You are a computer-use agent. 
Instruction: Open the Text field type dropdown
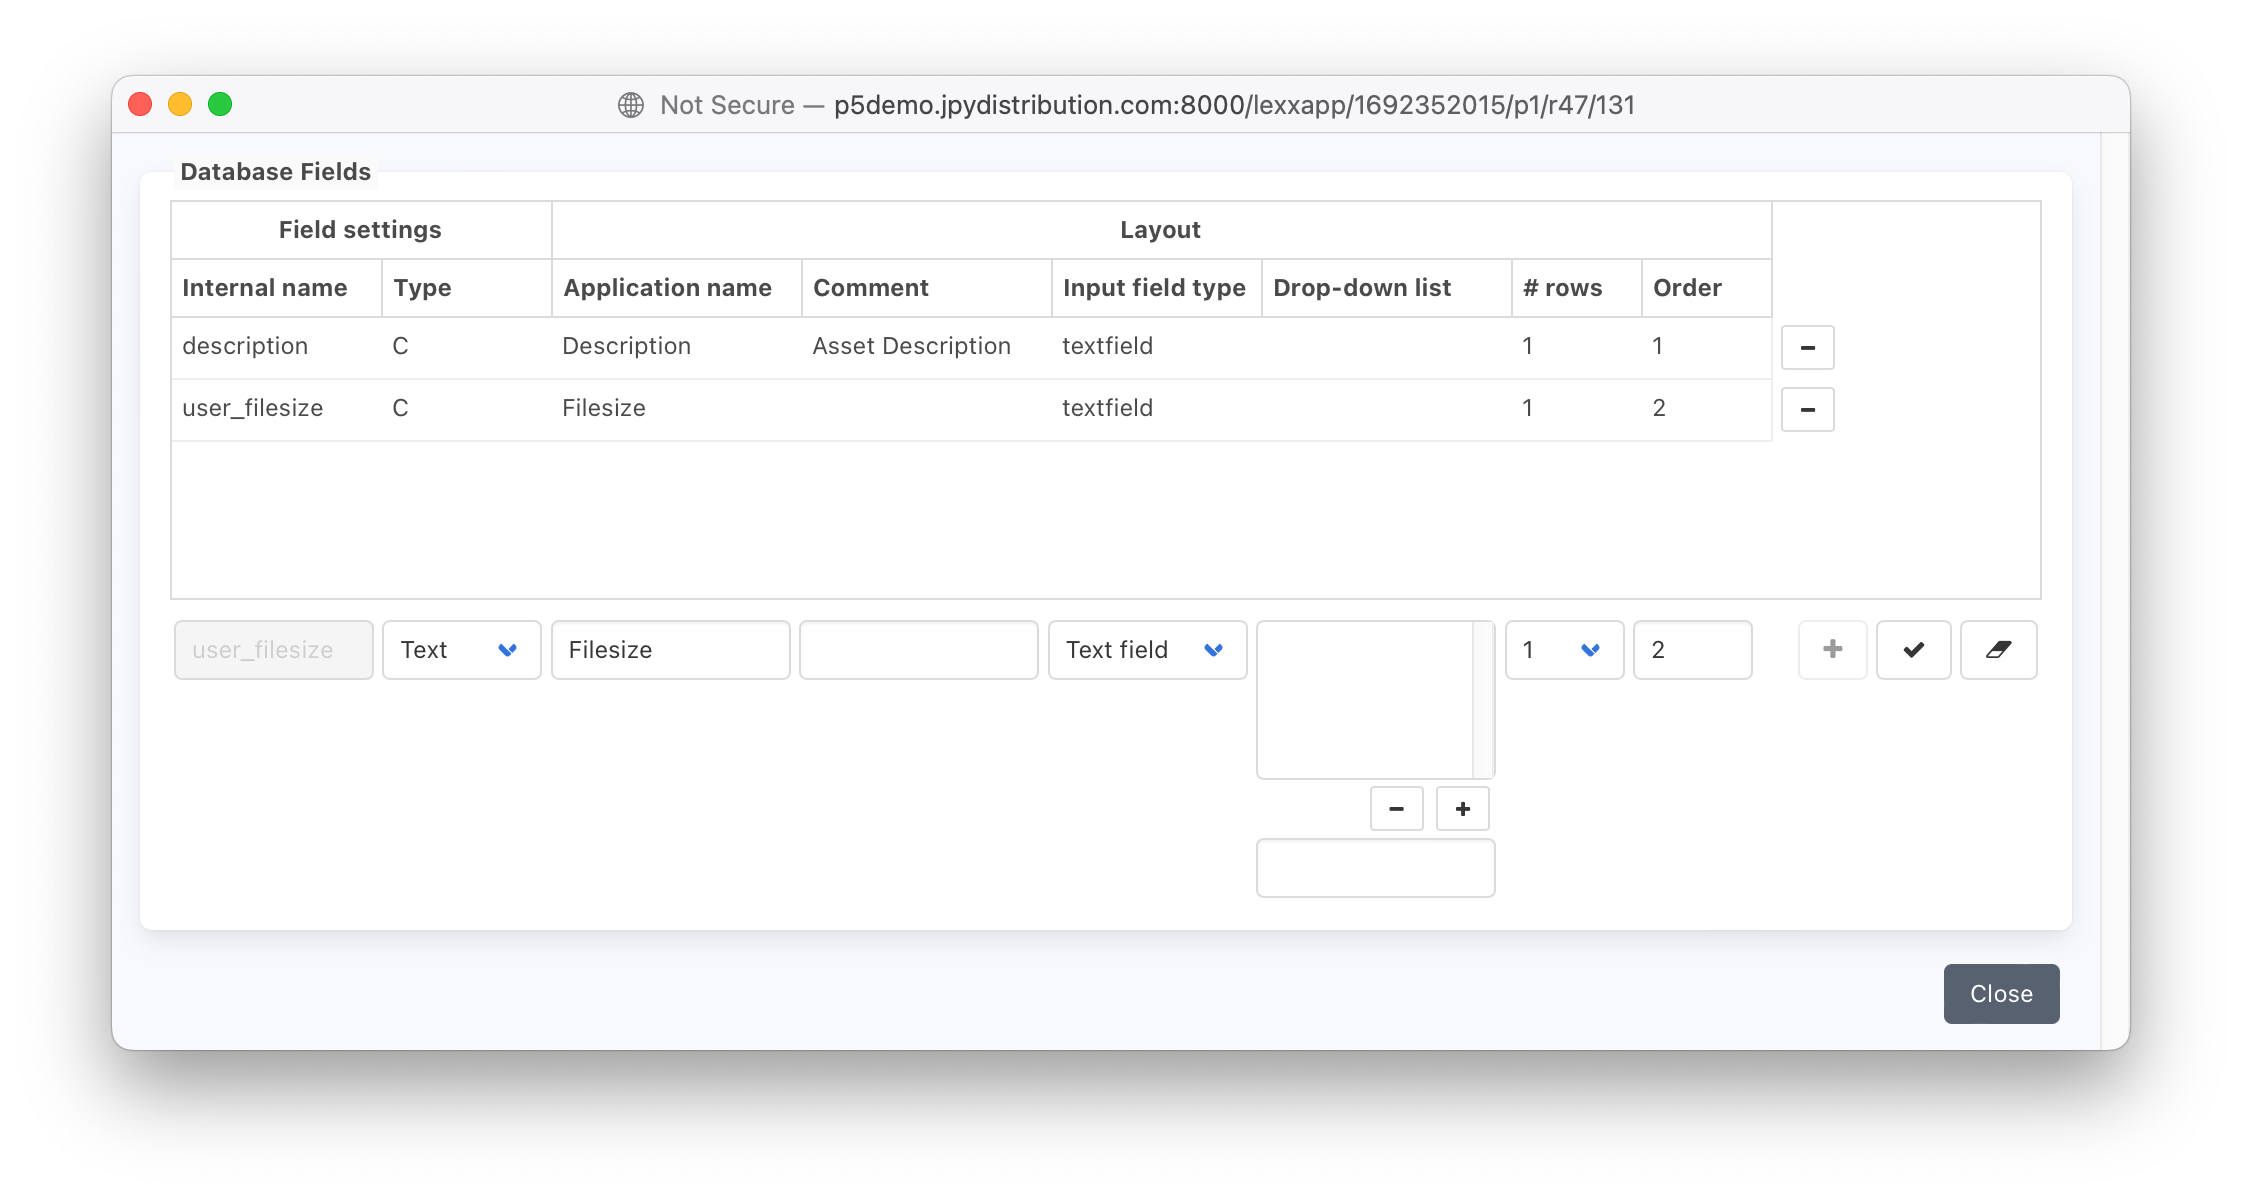[x=461, y=649]
